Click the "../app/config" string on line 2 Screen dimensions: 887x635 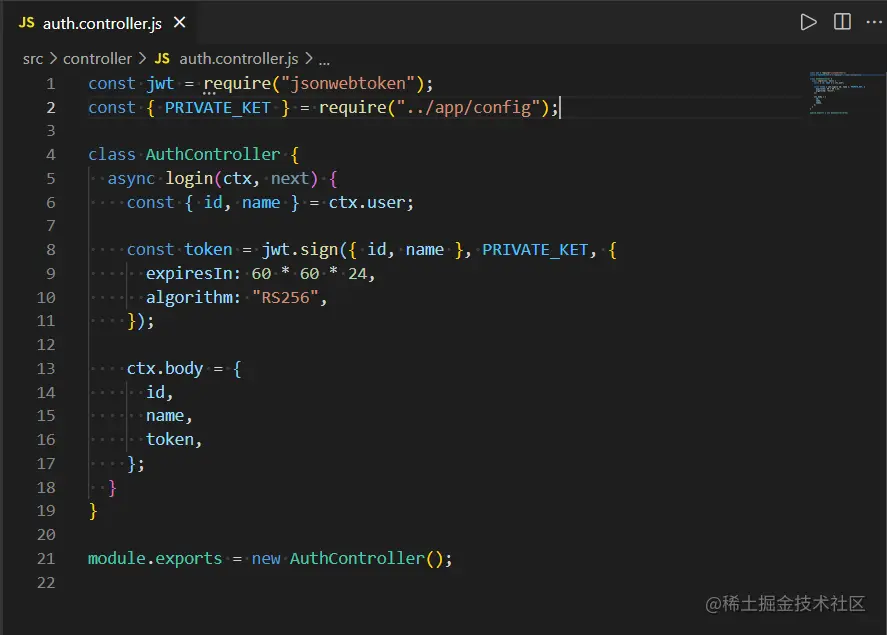pyautogui.click(x=468, y=107)
